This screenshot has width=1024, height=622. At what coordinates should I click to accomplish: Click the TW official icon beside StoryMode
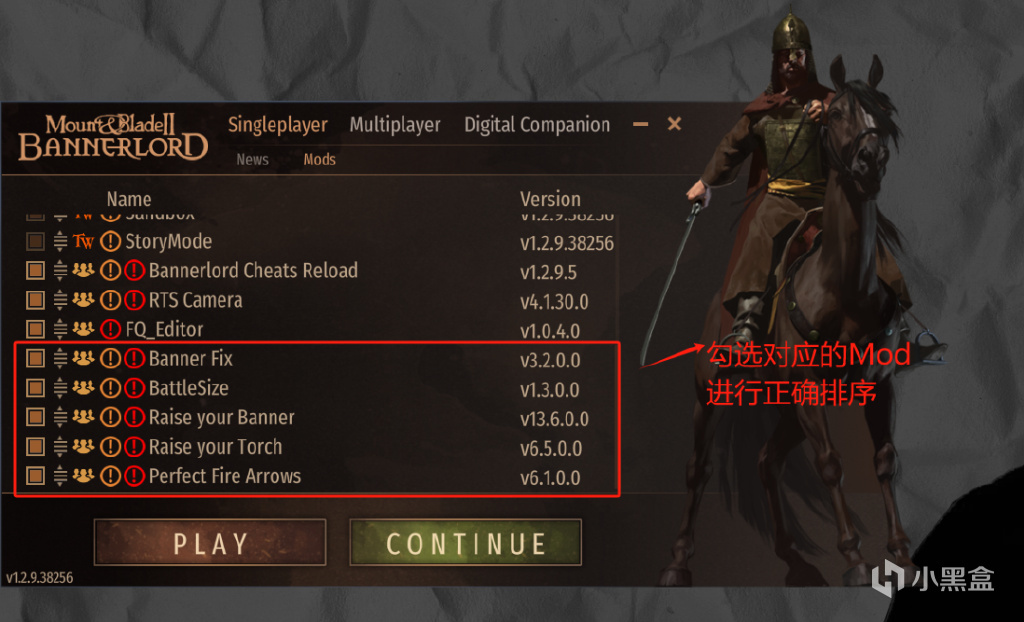click(83, 241)
